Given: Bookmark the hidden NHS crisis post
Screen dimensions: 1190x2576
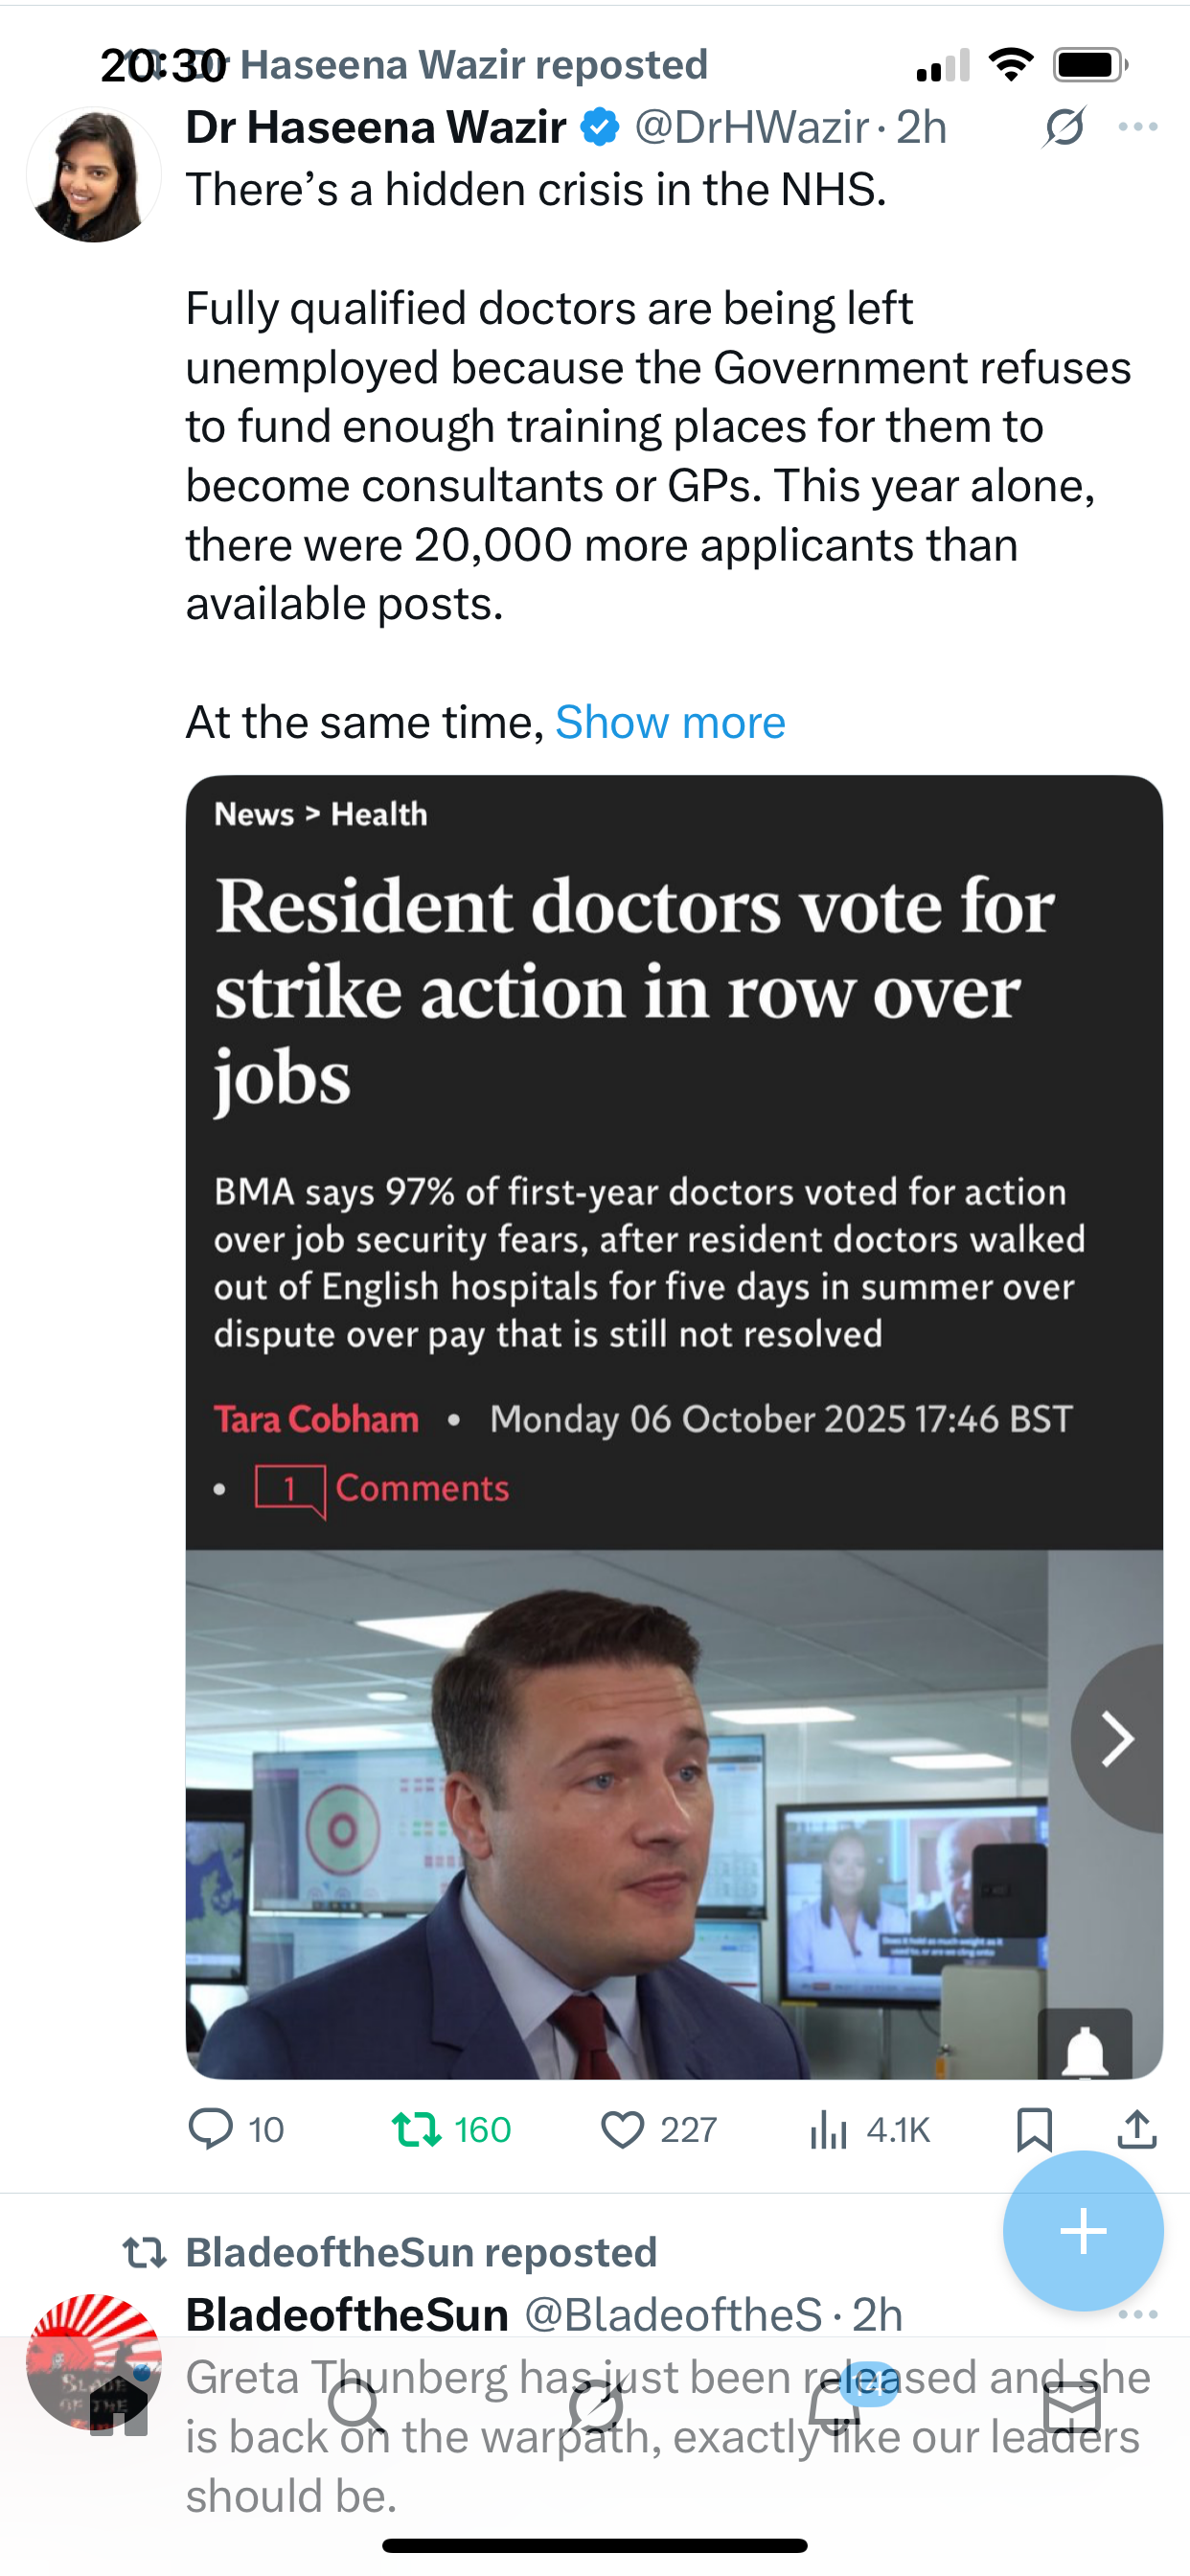Looking at the screenshot, I should [1034, 2129].
